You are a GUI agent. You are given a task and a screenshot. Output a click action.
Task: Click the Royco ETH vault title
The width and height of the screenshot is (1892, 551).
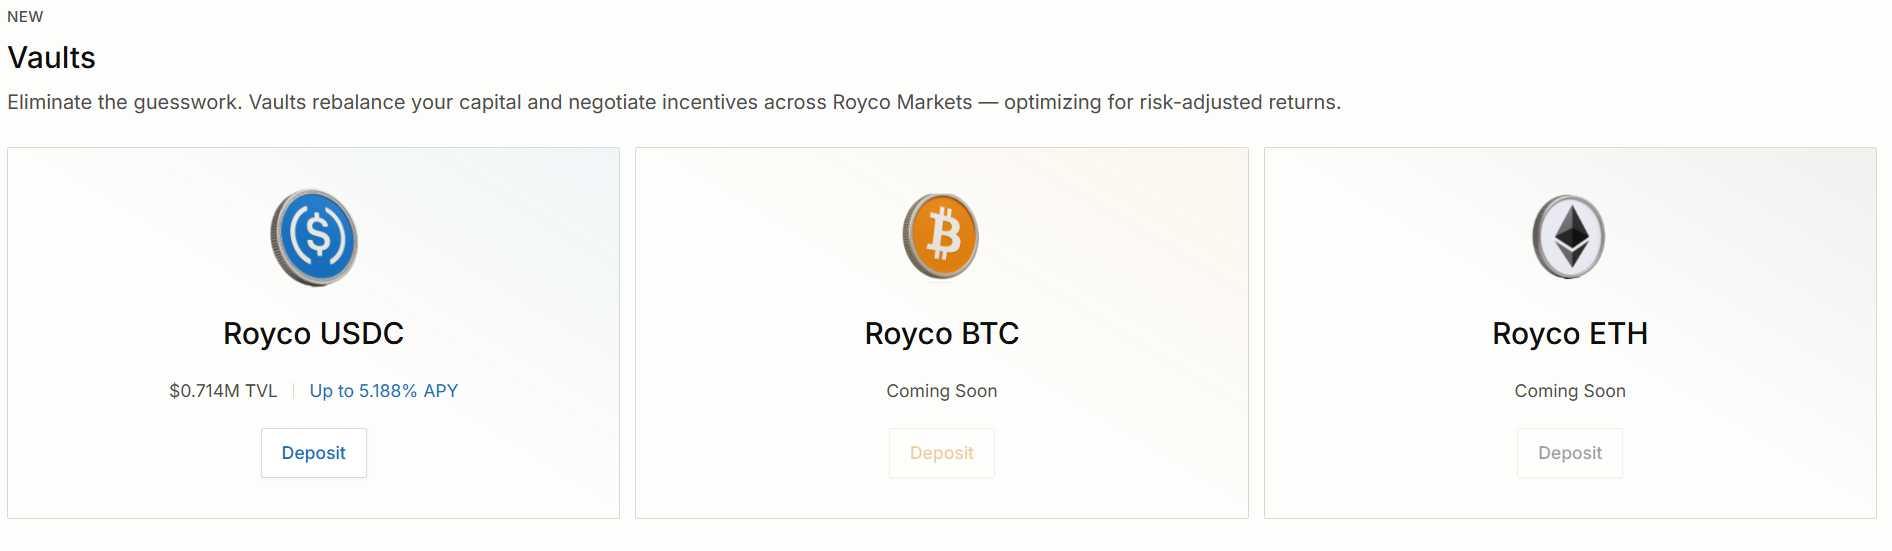pos(1569,334)
